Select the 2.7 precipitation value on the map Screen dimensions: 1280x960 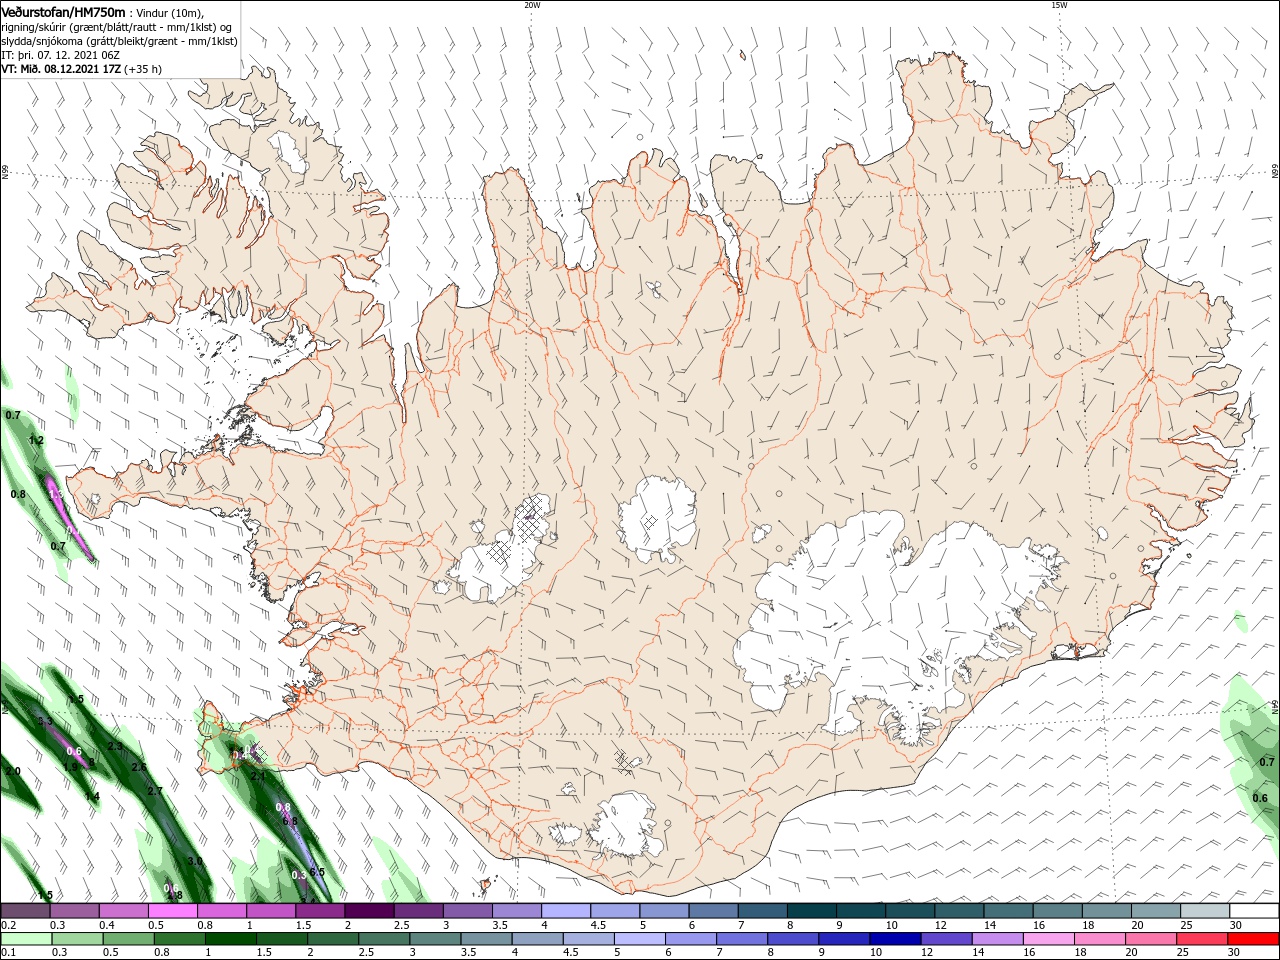click(155, 791)
